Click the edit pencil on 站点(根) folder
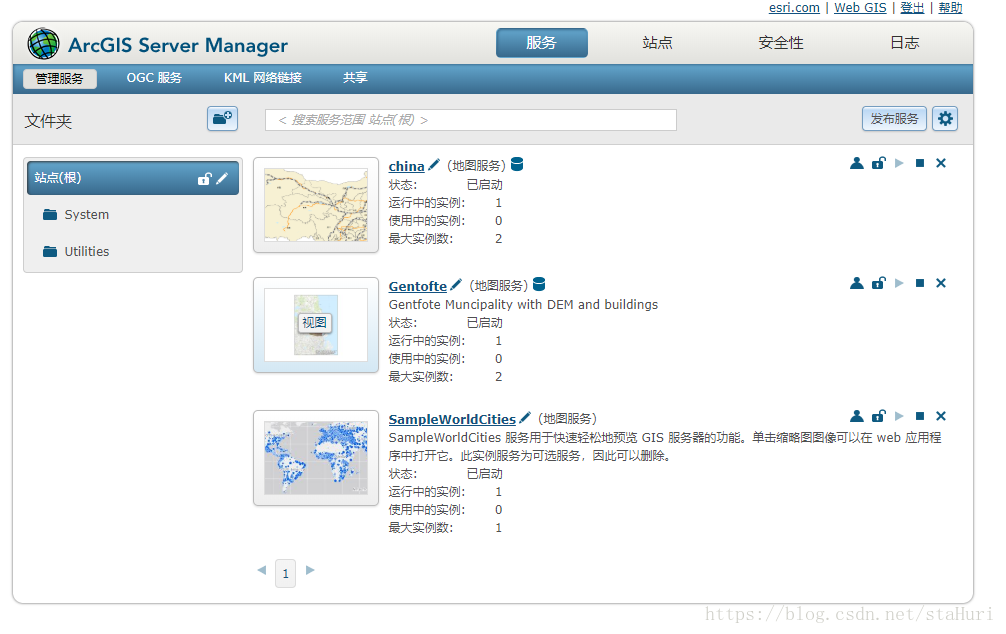The image size is (1006, 634). (x=222, y=178)
